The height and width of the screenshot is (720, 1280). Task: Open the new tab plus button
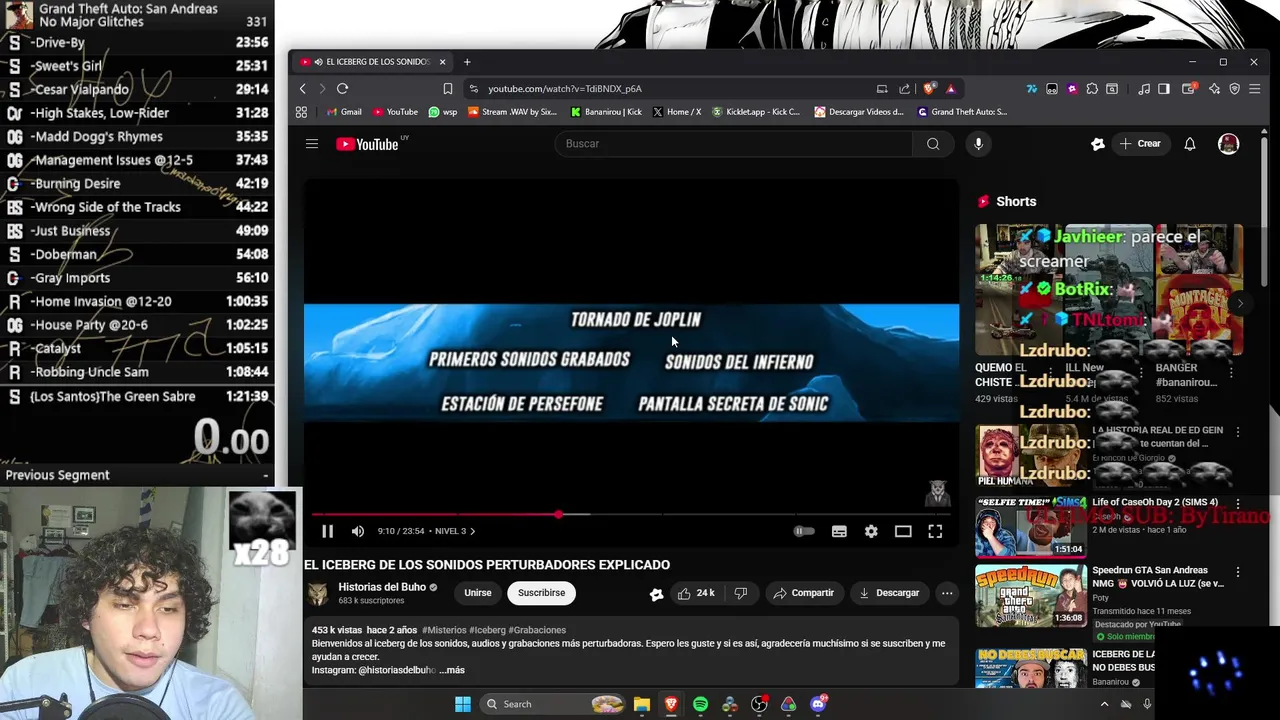[x=467, y=62]
